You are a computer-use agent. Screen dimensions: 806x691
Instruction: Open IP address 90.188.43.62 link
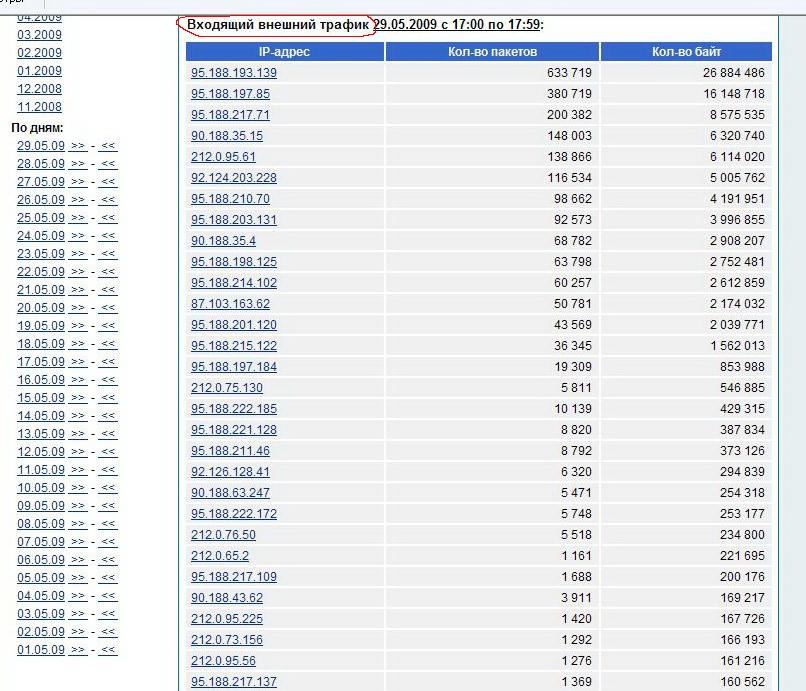(x=227, y=598)
